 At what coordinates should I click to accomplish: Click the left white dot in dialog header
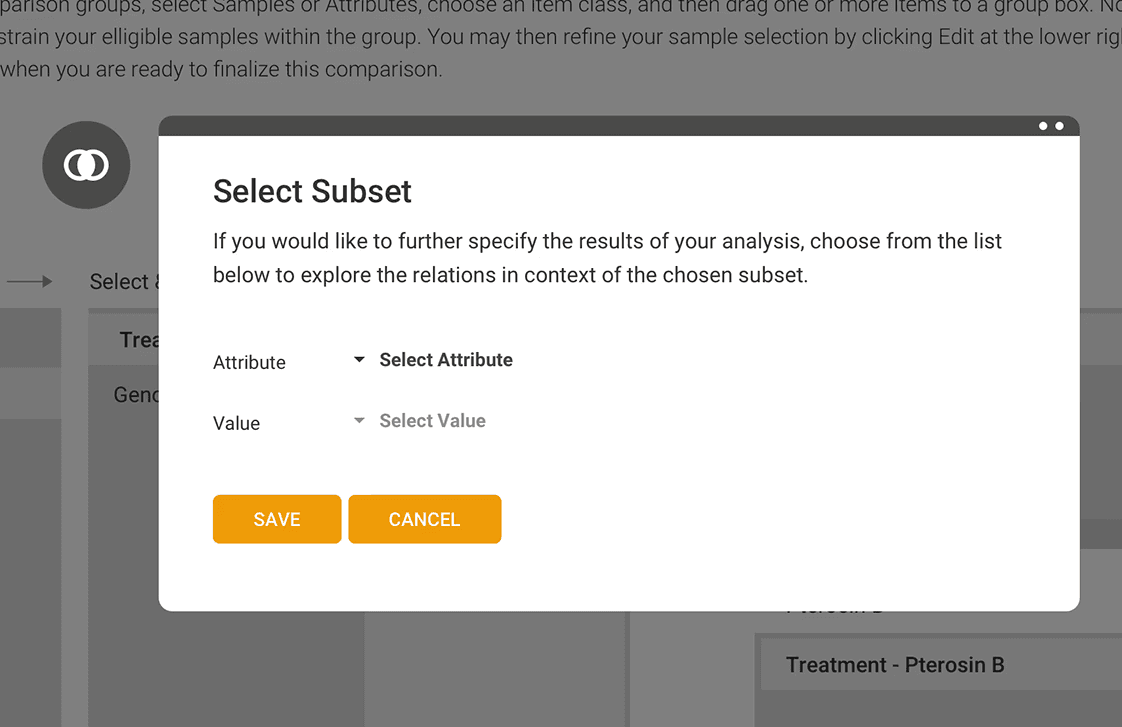1043,126
